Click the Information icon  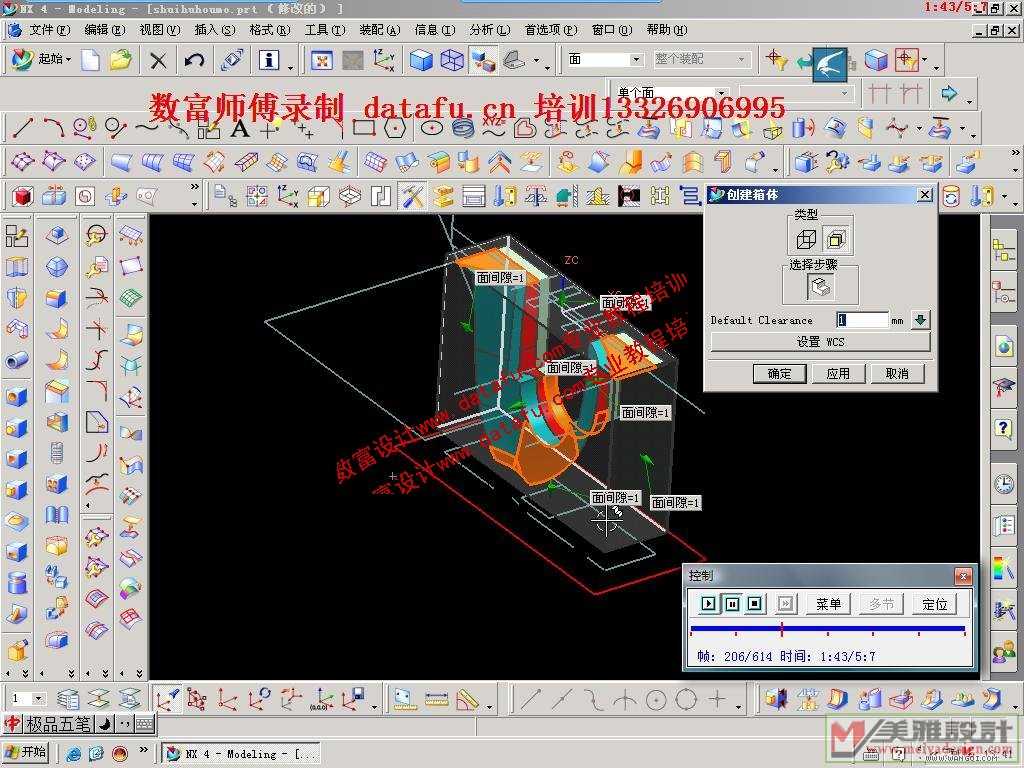coord(268,60)
